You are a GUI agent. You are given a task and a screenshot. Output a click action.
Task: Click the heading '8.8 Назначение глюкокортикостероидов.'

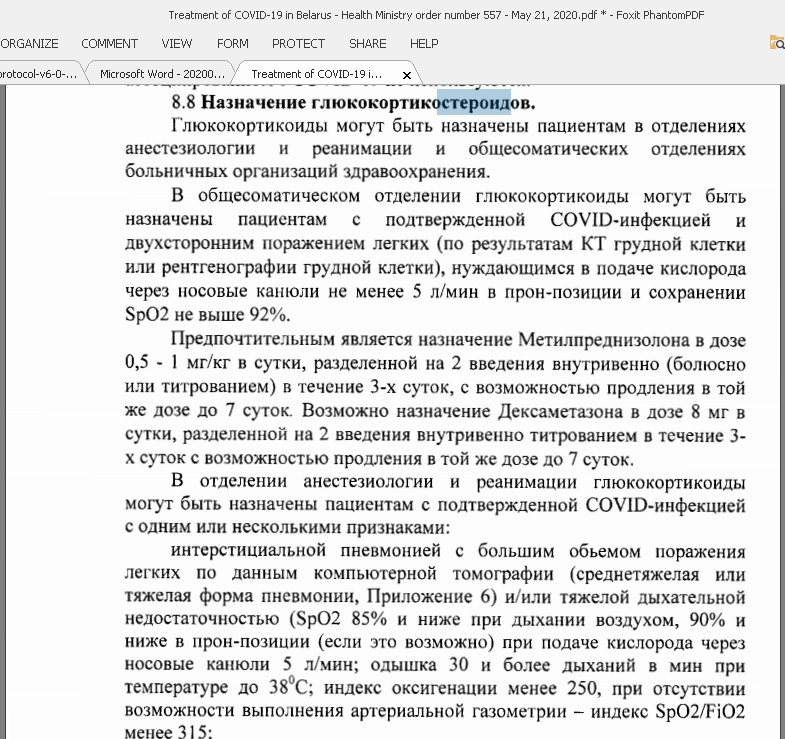pos(353,103)
